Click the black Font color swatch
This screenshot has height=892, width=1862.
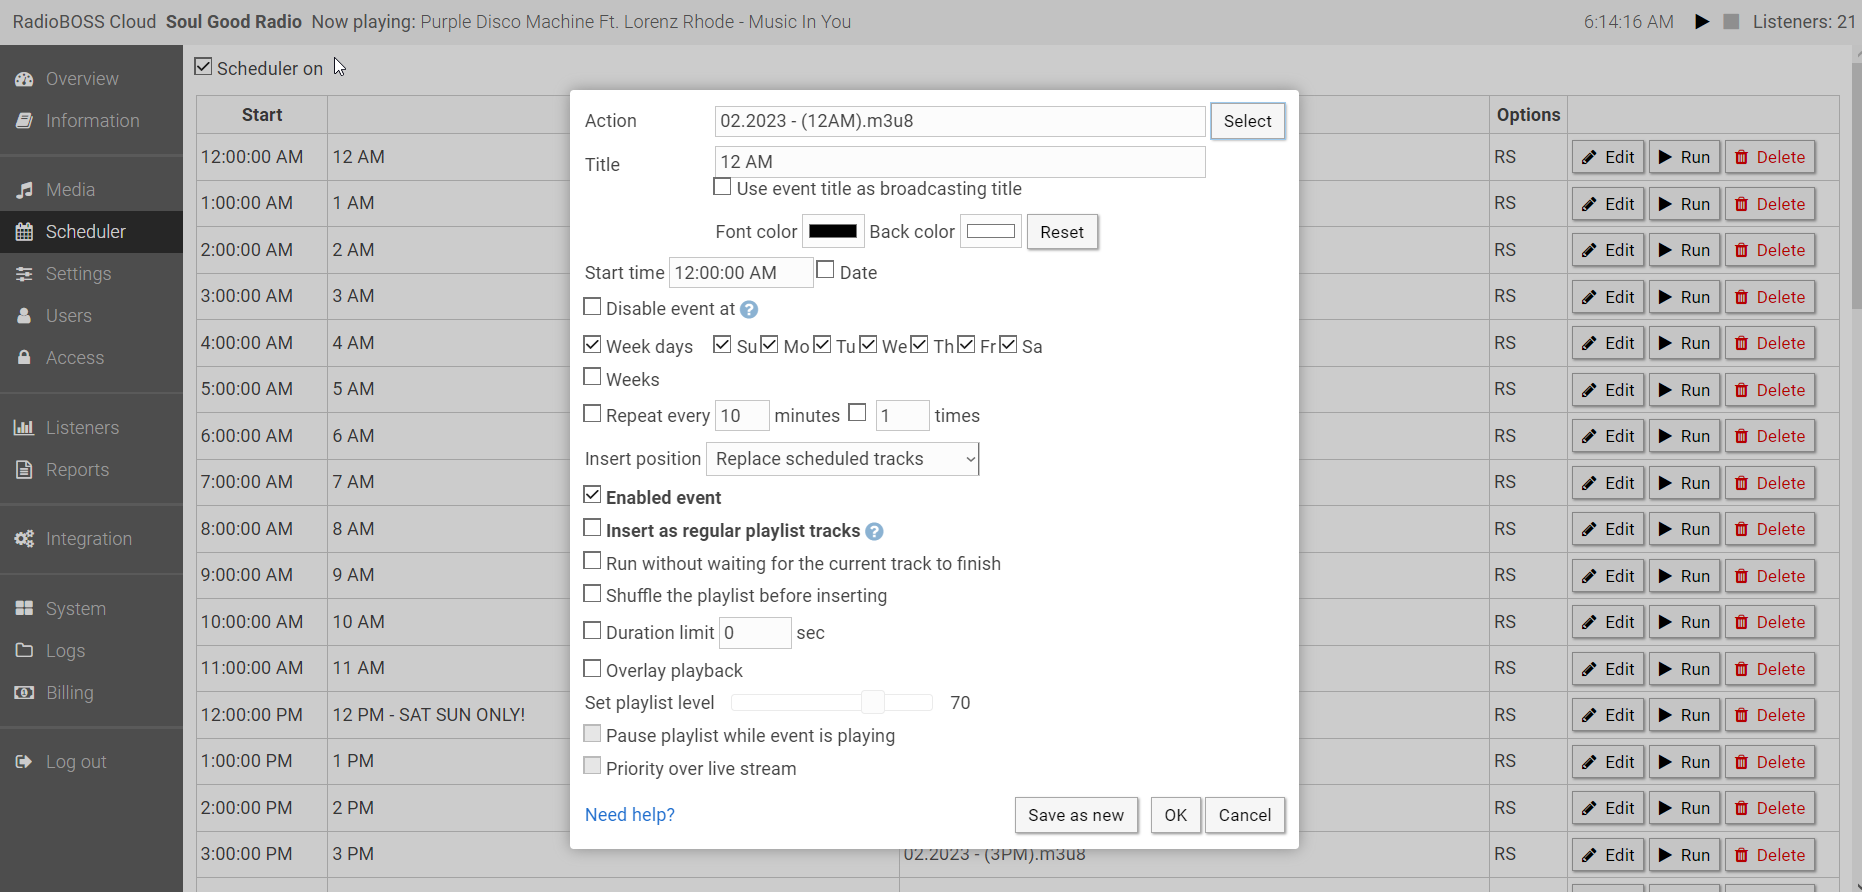833,231
